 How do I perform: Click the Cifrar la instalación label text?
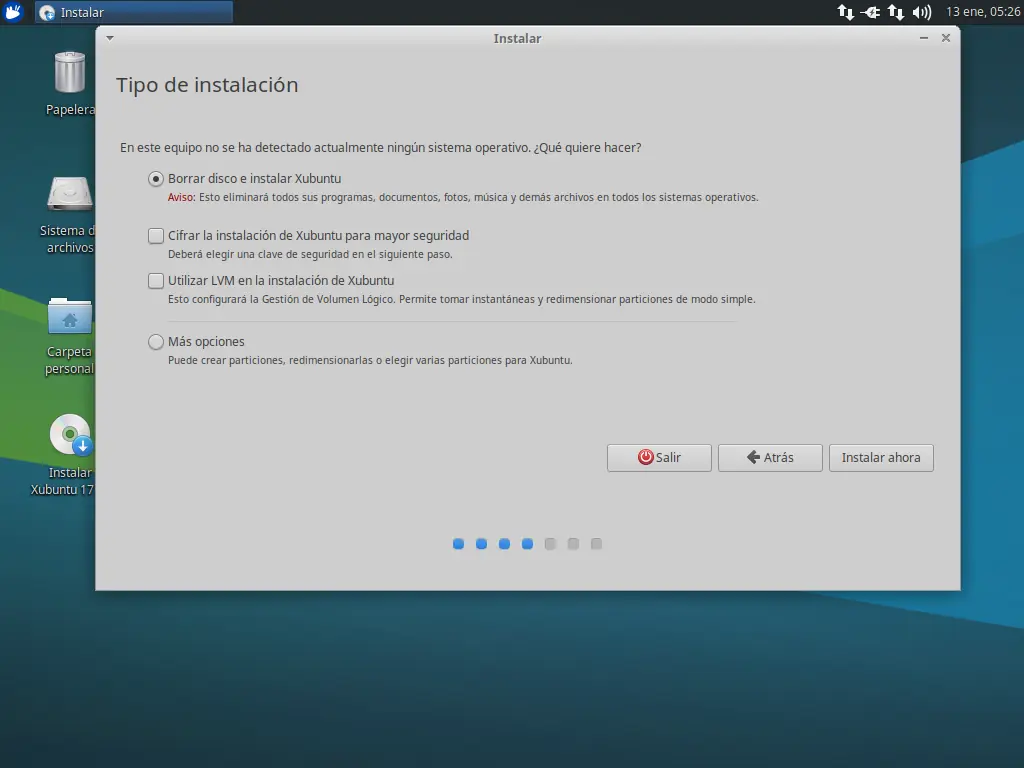[x=318, y=236]
